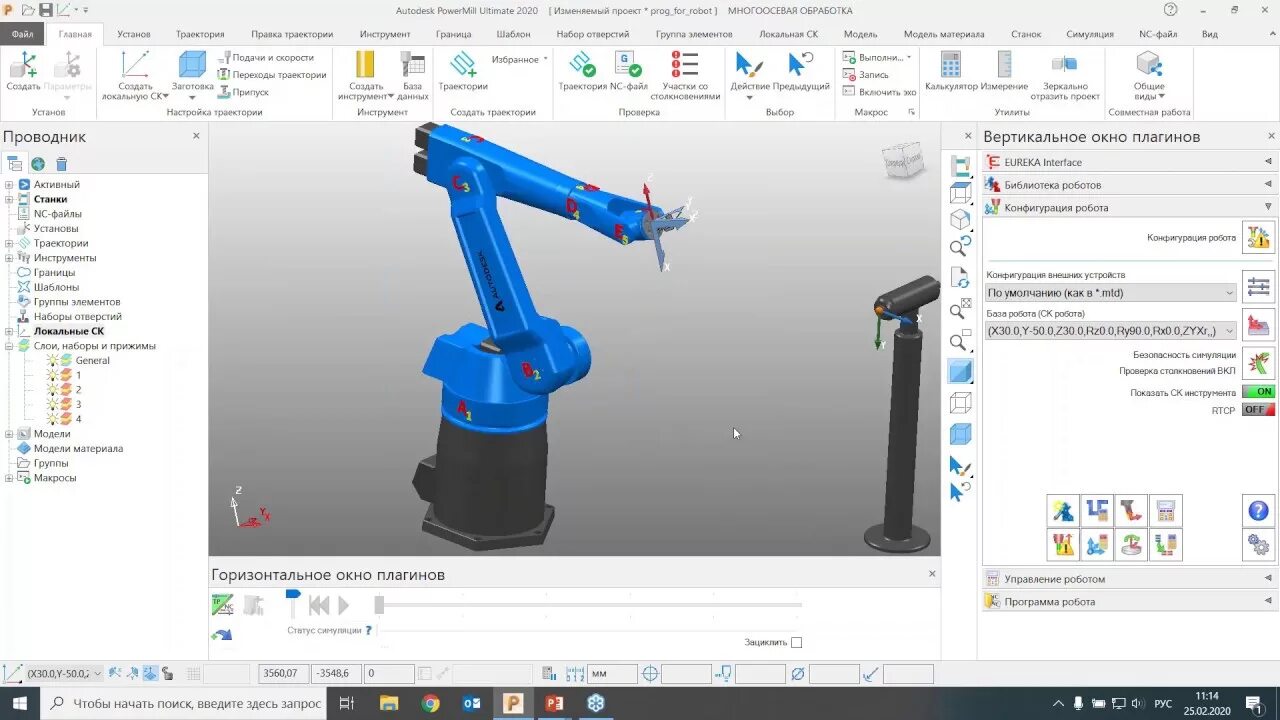The image size is (1280, 720).
Task: Click the Конфигурация робота button icon
Action: 1259,238
